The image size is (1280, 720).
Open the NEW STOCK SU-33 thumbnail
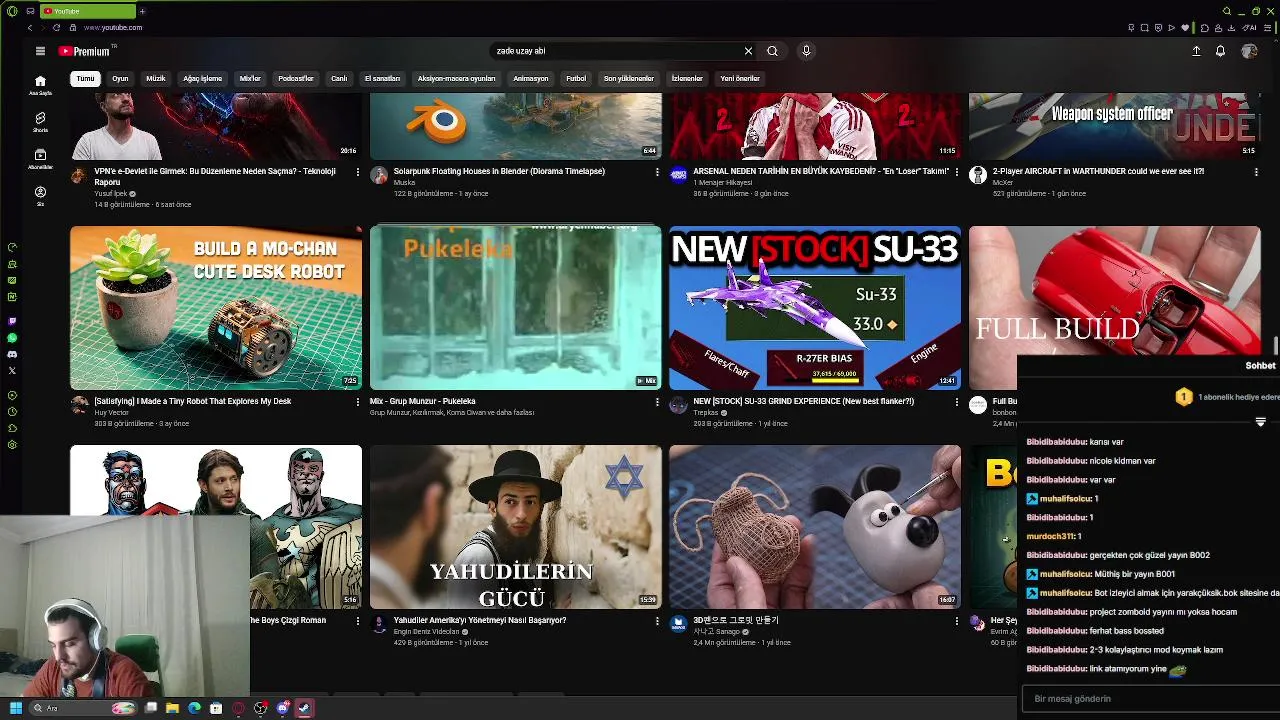click(815, 307)
